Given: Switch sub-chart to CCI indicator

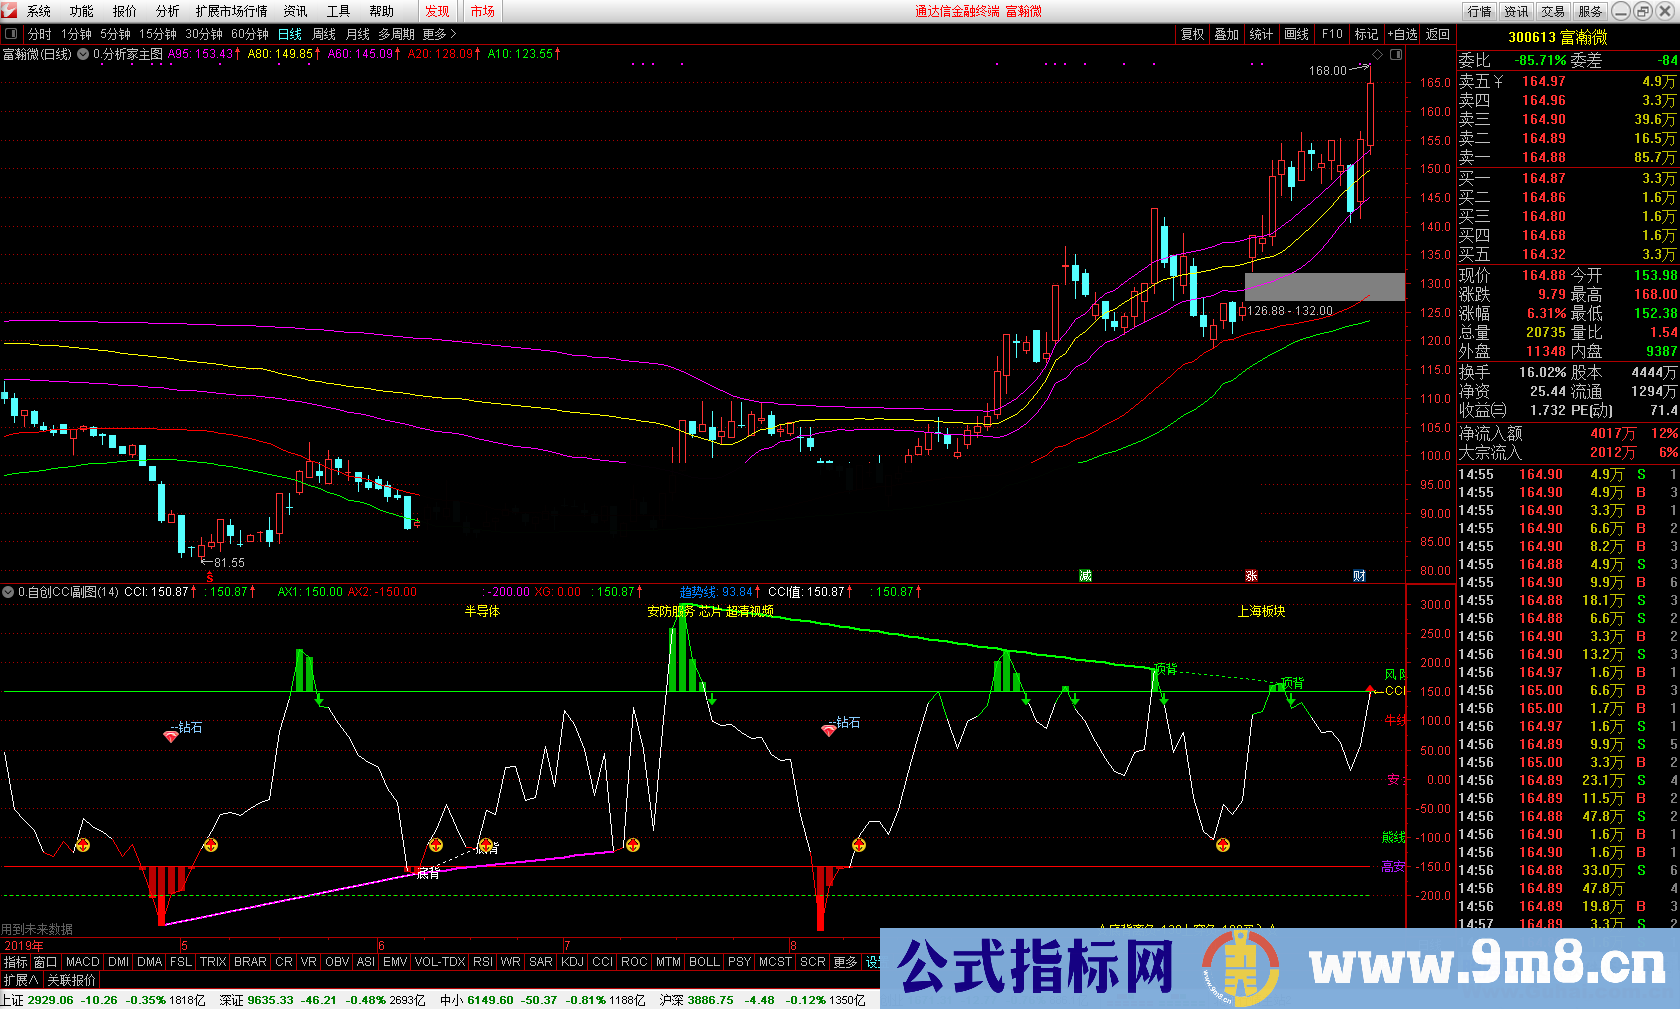Looking at the screenshot, I should pyautogui.click(x=602, y=962).
